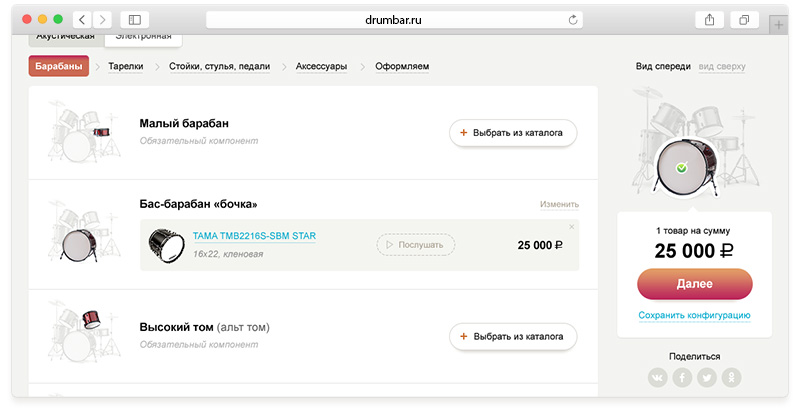Select "Вид спереди" view
Viewport: 800px width, 415px height.
(662, 67)
